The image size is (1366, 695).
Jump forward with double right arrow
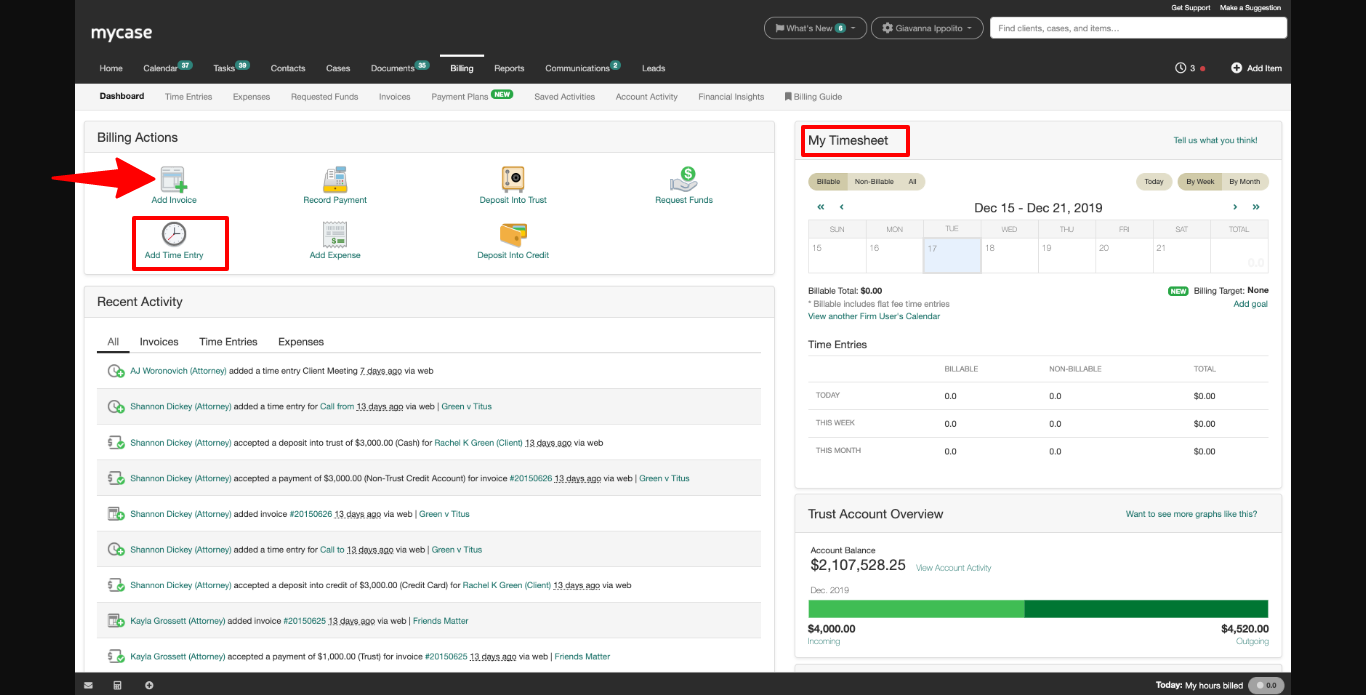pos(1256,207)
